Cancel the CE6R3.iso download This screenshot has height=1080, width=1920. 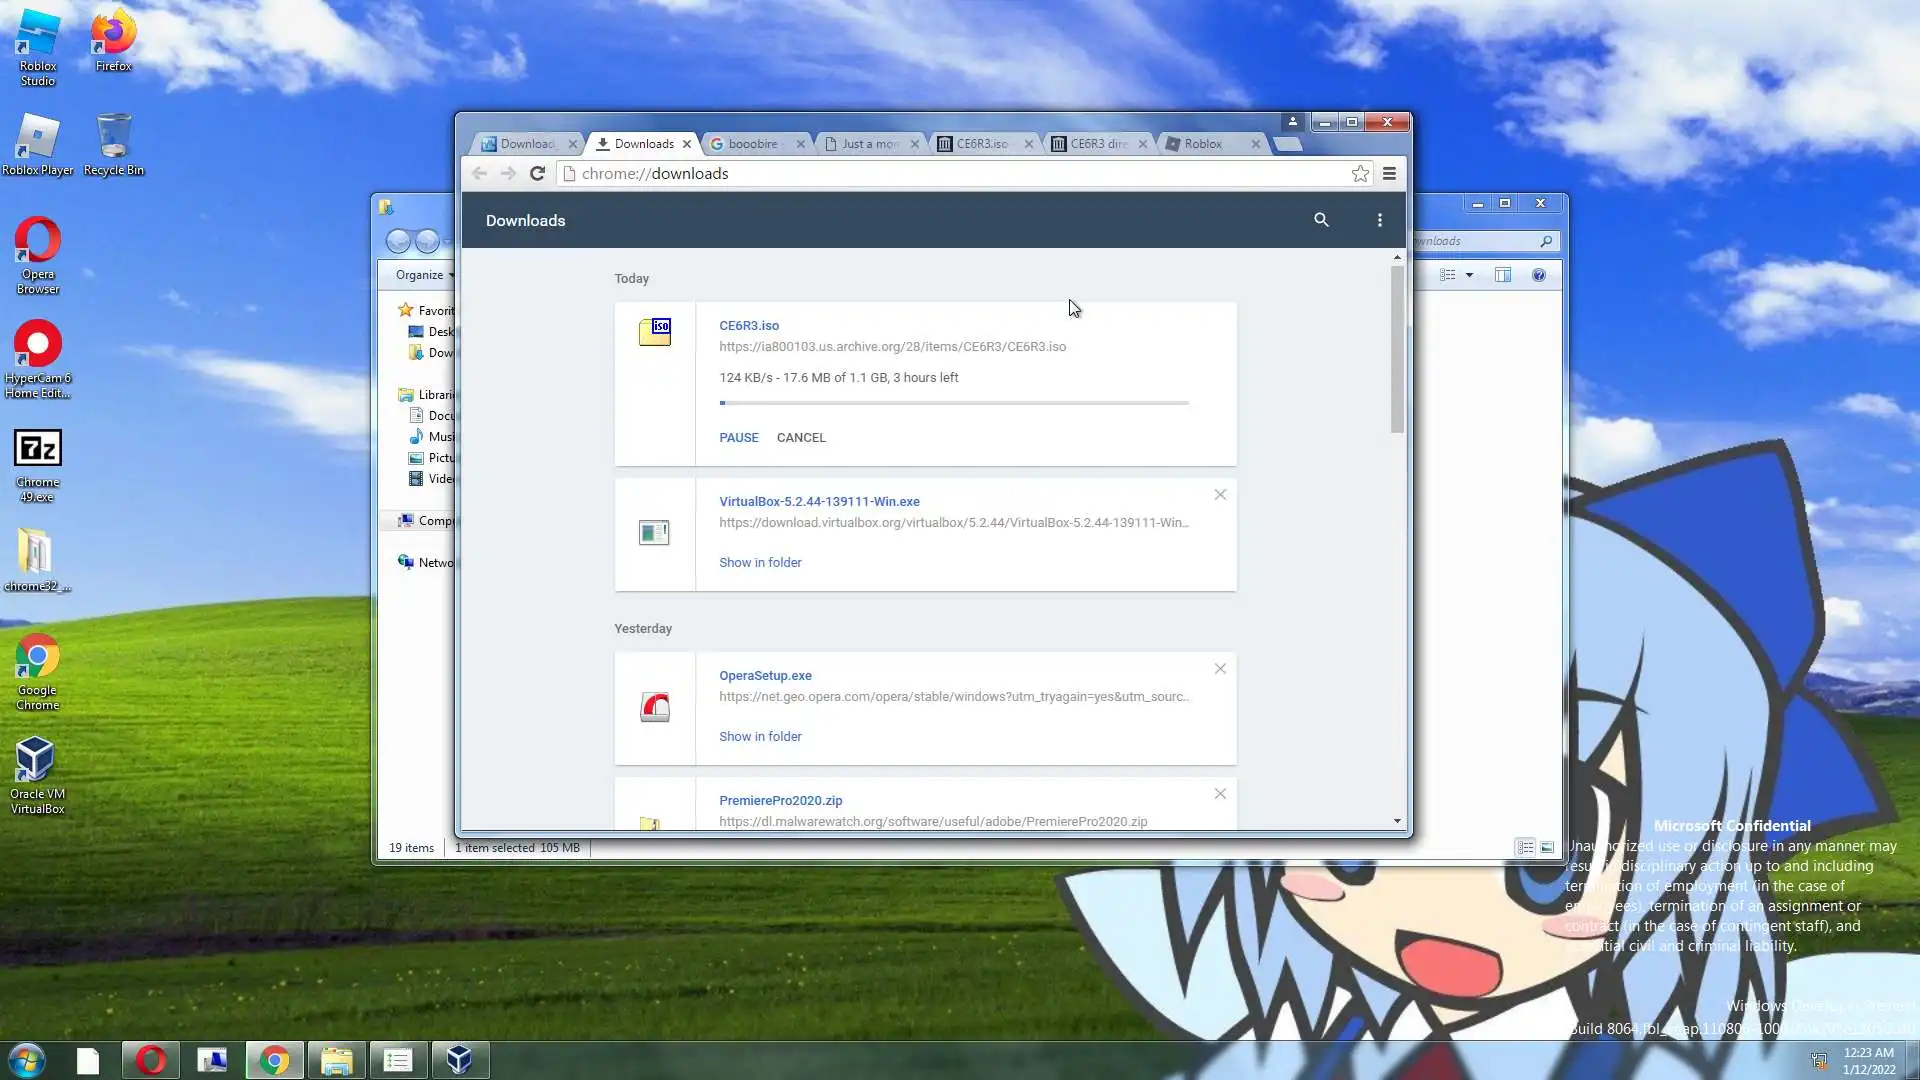801,438
